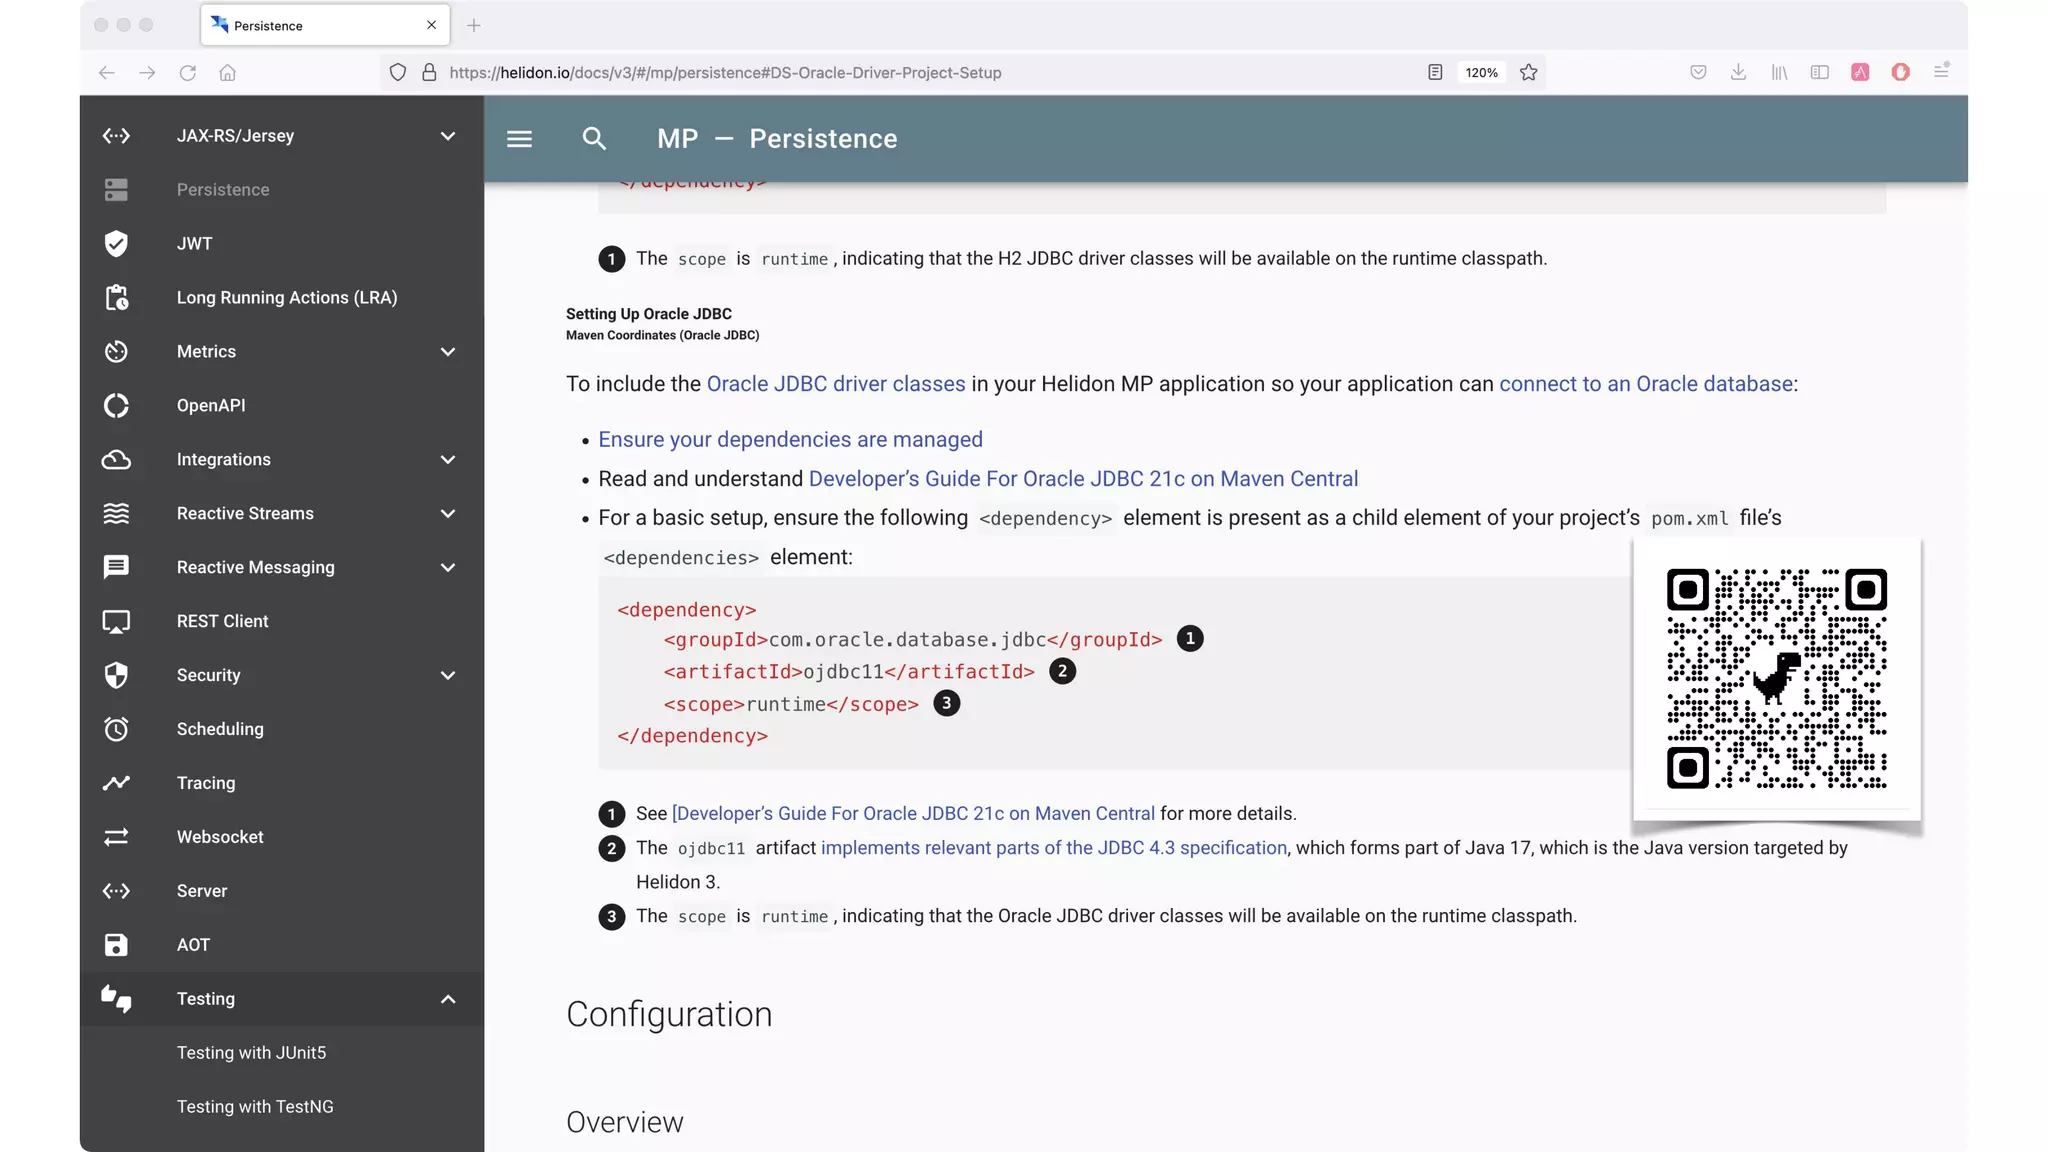The image size is (2048, 1152).
Task: Collapse the Testing section chevron
Action: (448, 999)
